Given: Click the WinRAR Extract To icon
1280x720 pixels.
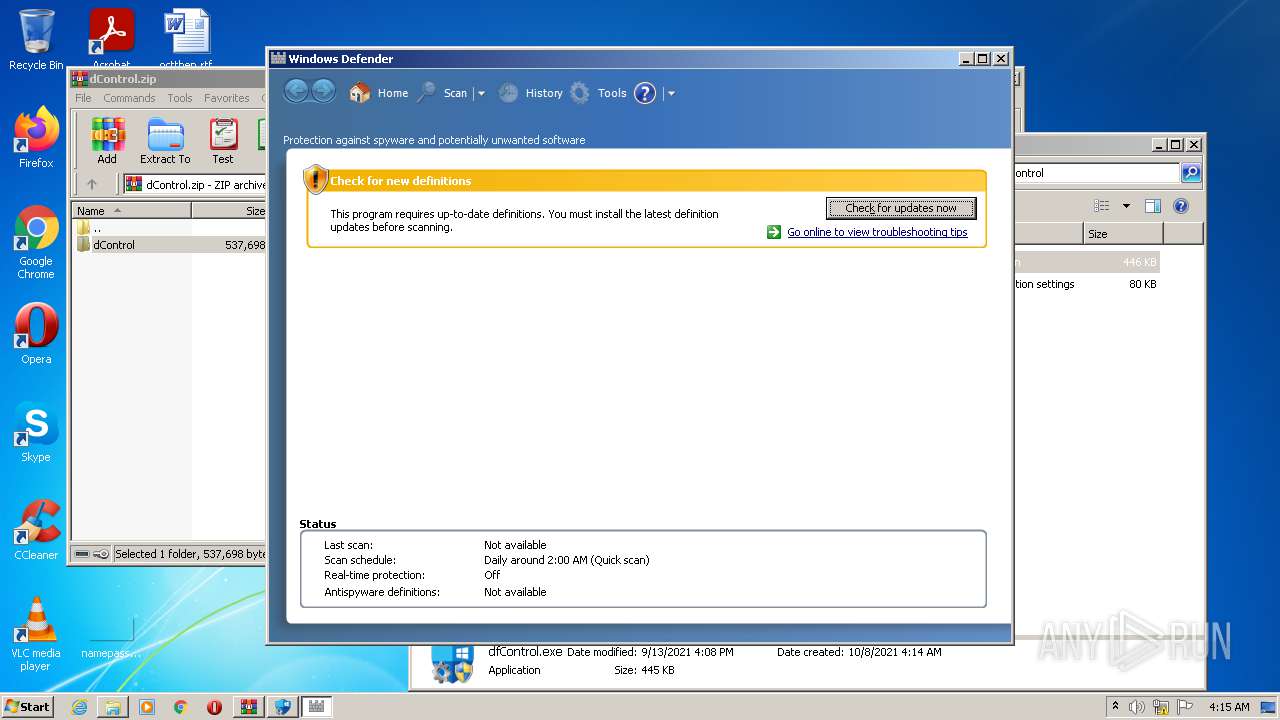Looking at the screenshot, I should click(x=165, y=141).
